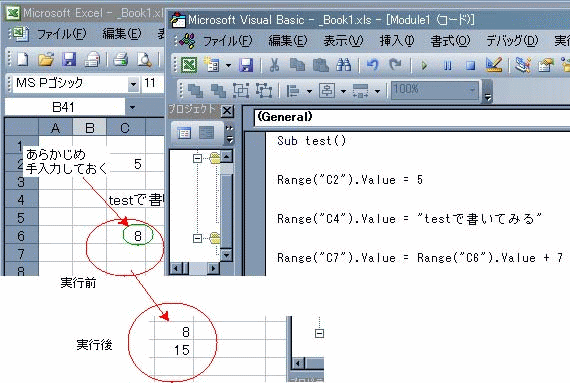Image resolution: width=570 pixels, height=383 pixels.
Task: Collapse the top project tree node
Action: point(197,158)
